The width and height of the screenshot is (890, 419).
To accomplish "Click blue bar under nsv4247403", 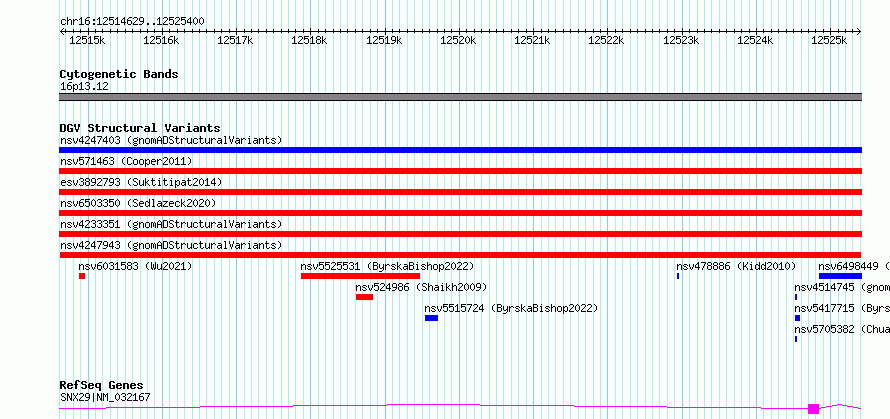I will coord(460,150).
